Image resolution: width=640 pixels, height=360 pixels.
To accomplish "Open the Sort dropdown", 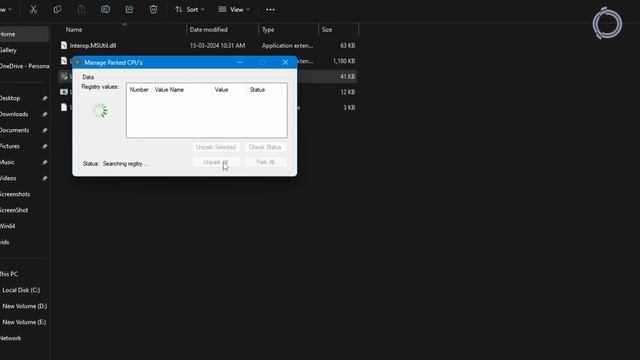I will (190, 9).
